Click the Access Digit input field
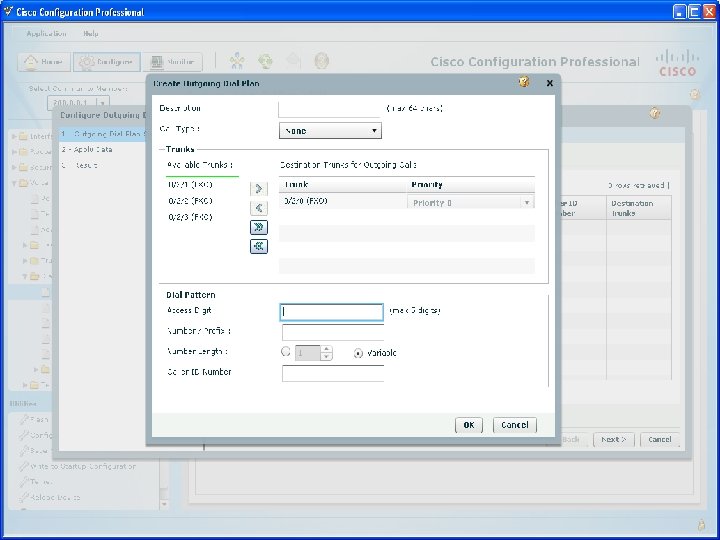Viewport: 720px width, 540px height. click(332, 312)
